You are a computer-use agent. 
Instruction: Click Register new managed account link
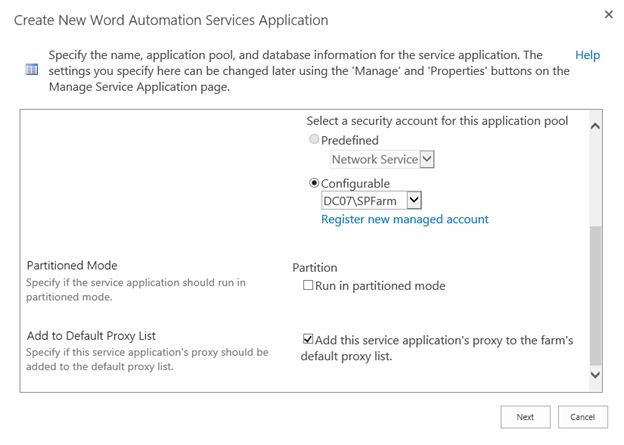pyautogui.click(x=404, y=219)
